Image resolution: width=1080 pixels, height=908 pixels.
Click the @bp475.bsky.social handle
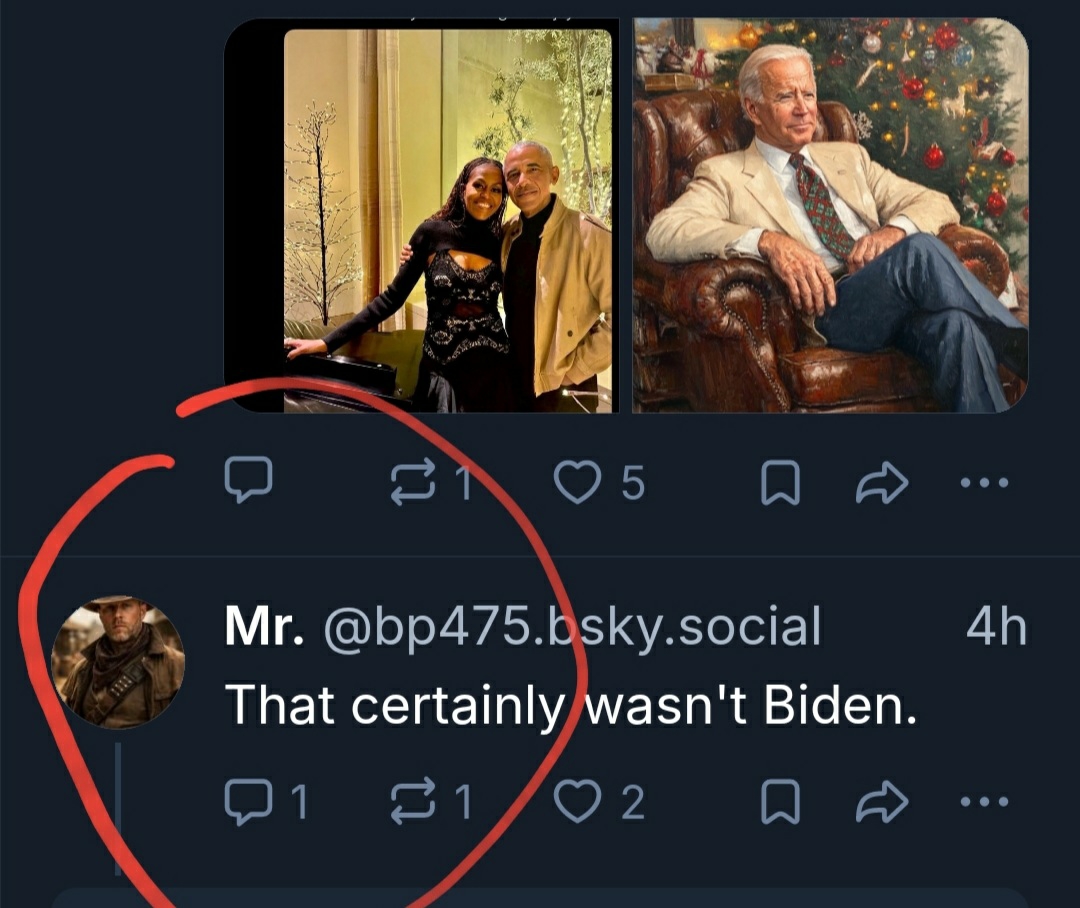[571, 627]
